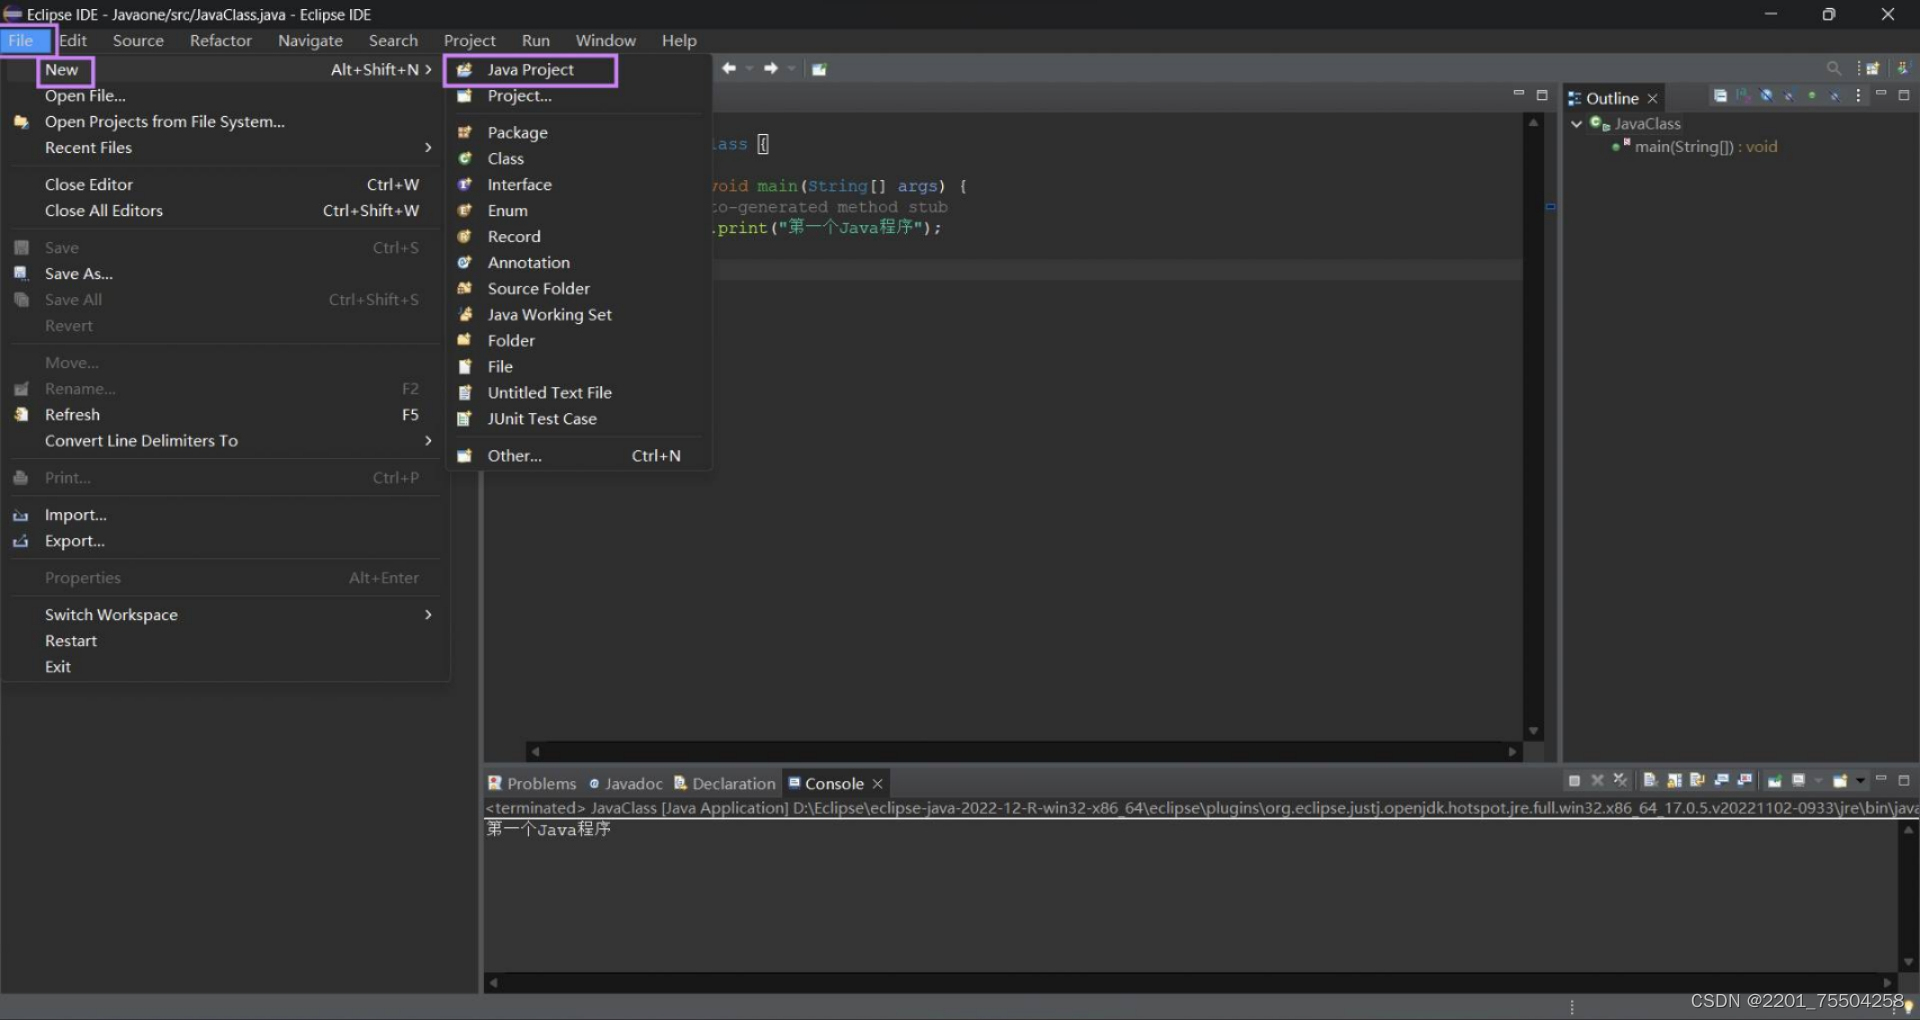Screen dimensions: 1920x1020
Task: Click Remove All Terminated Launches icon
Action: coord(1620,780)
